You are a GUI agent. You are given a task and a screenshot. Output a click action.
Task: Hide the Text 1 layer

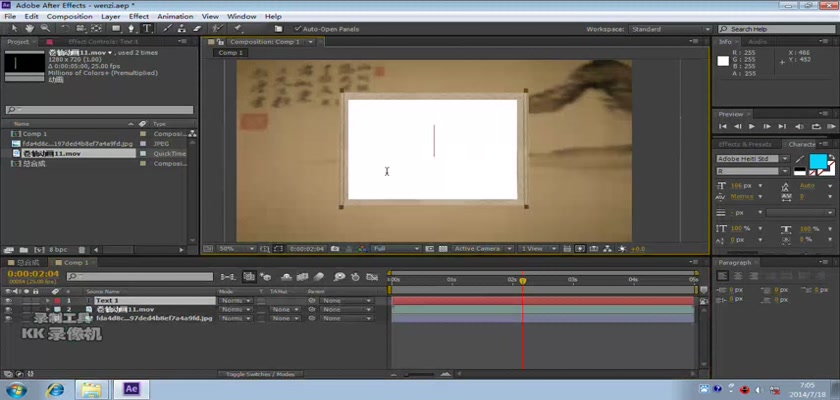point(8,301)
